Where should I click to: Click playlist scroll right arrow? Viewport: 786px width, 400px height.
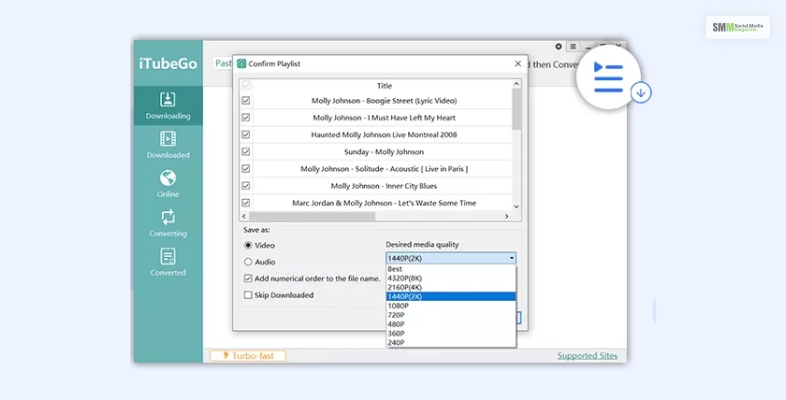pyautogui.click(x=506, y=216)
